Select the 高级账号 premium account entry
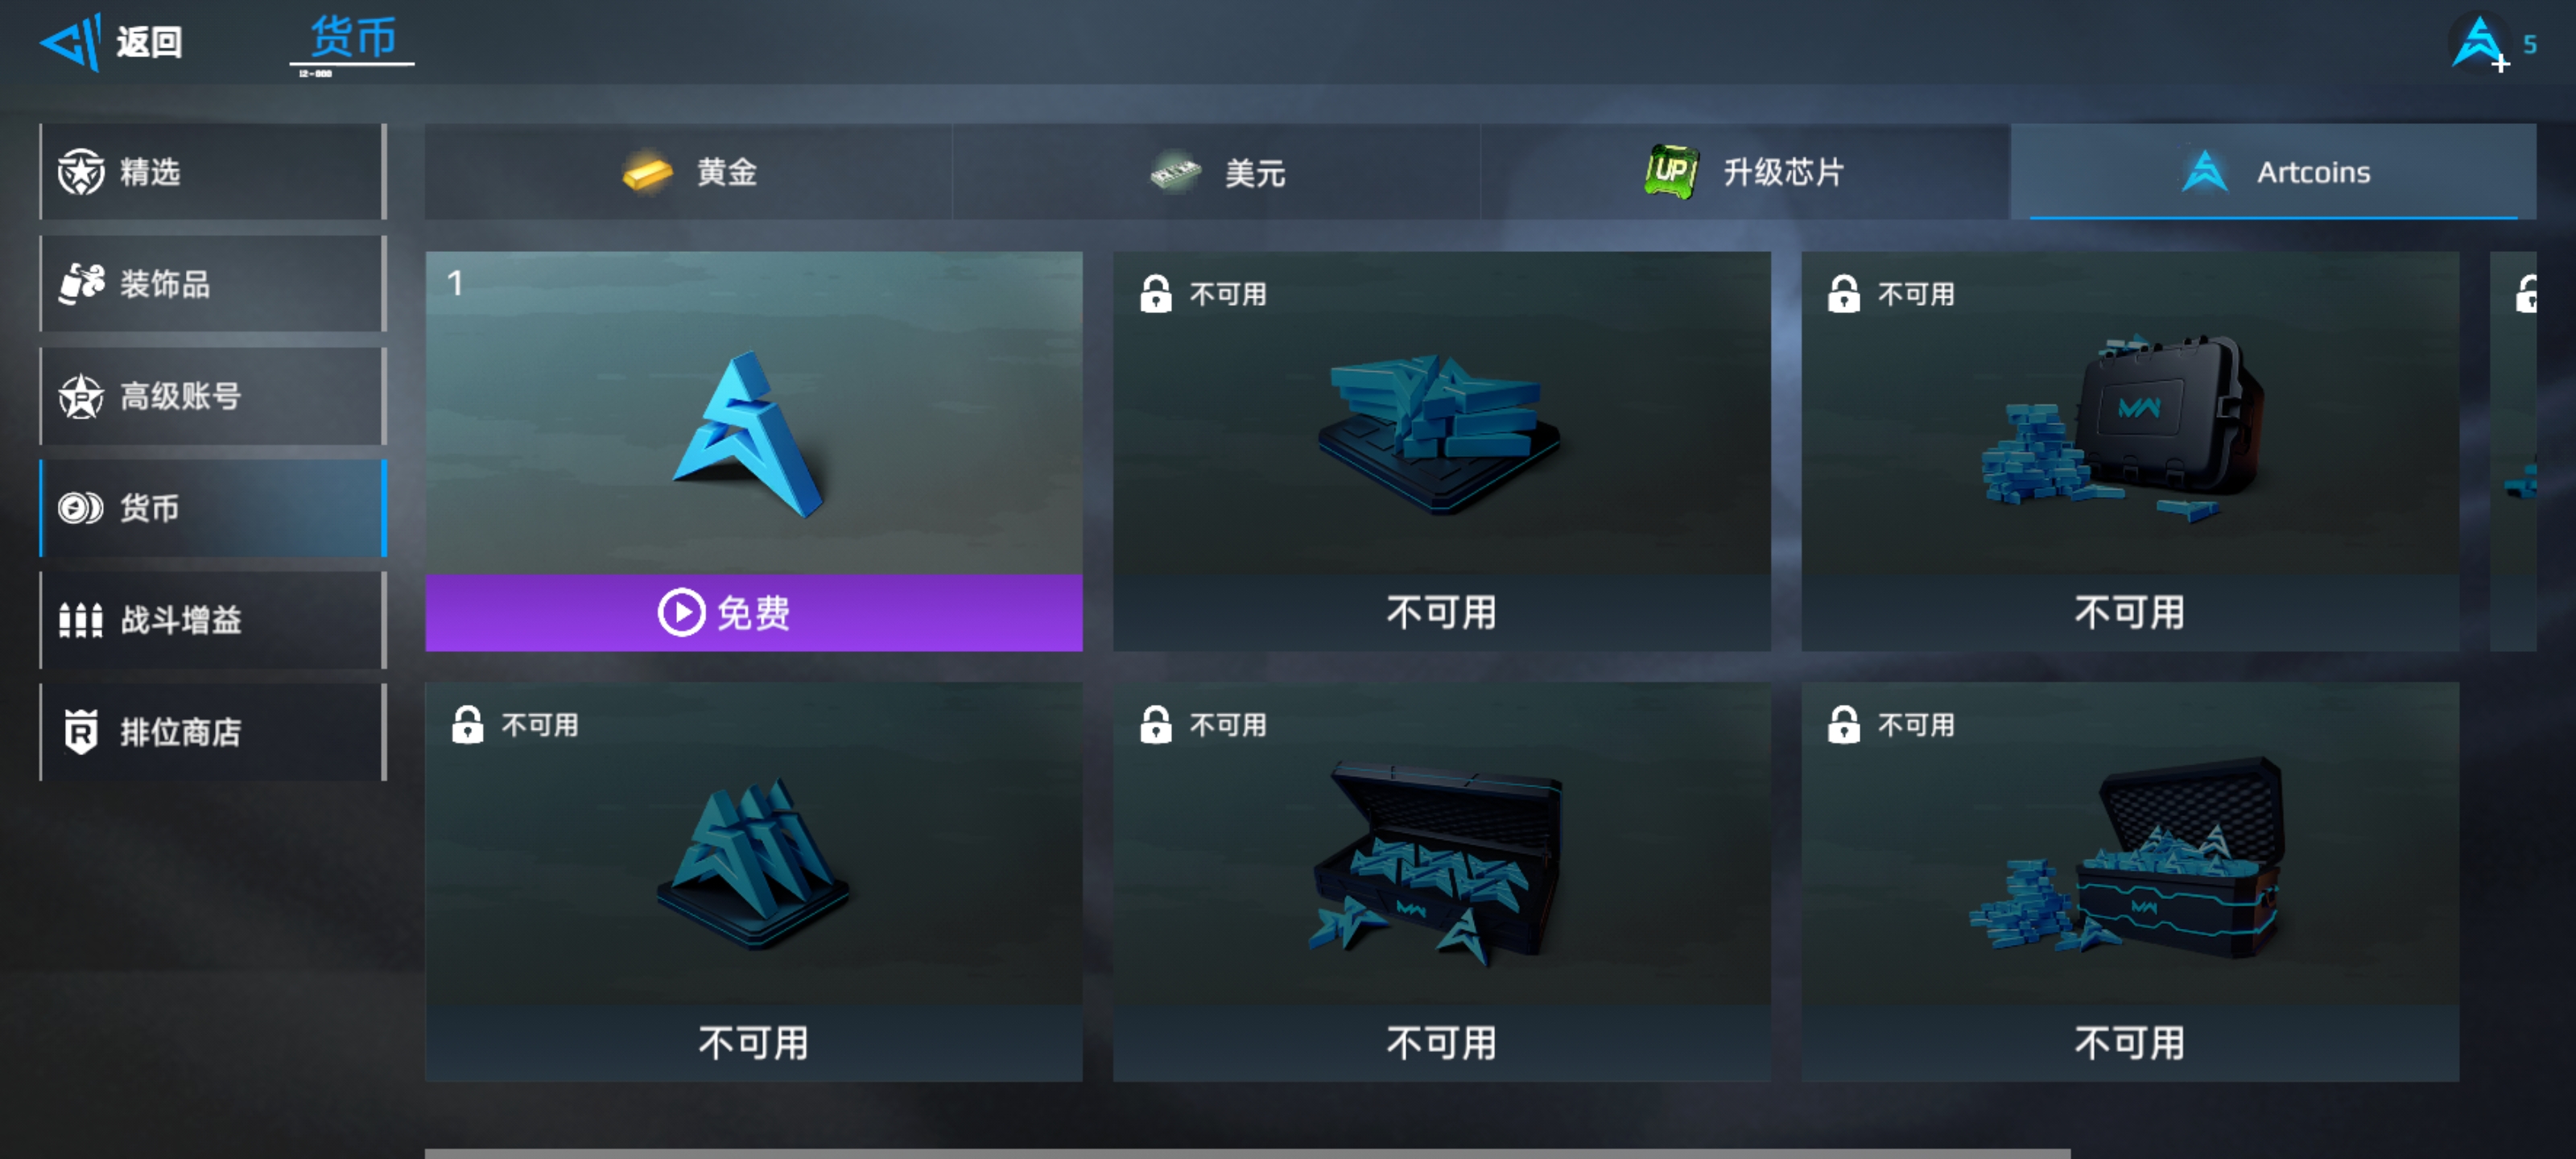2576x1159 pixels. point(213,395)
